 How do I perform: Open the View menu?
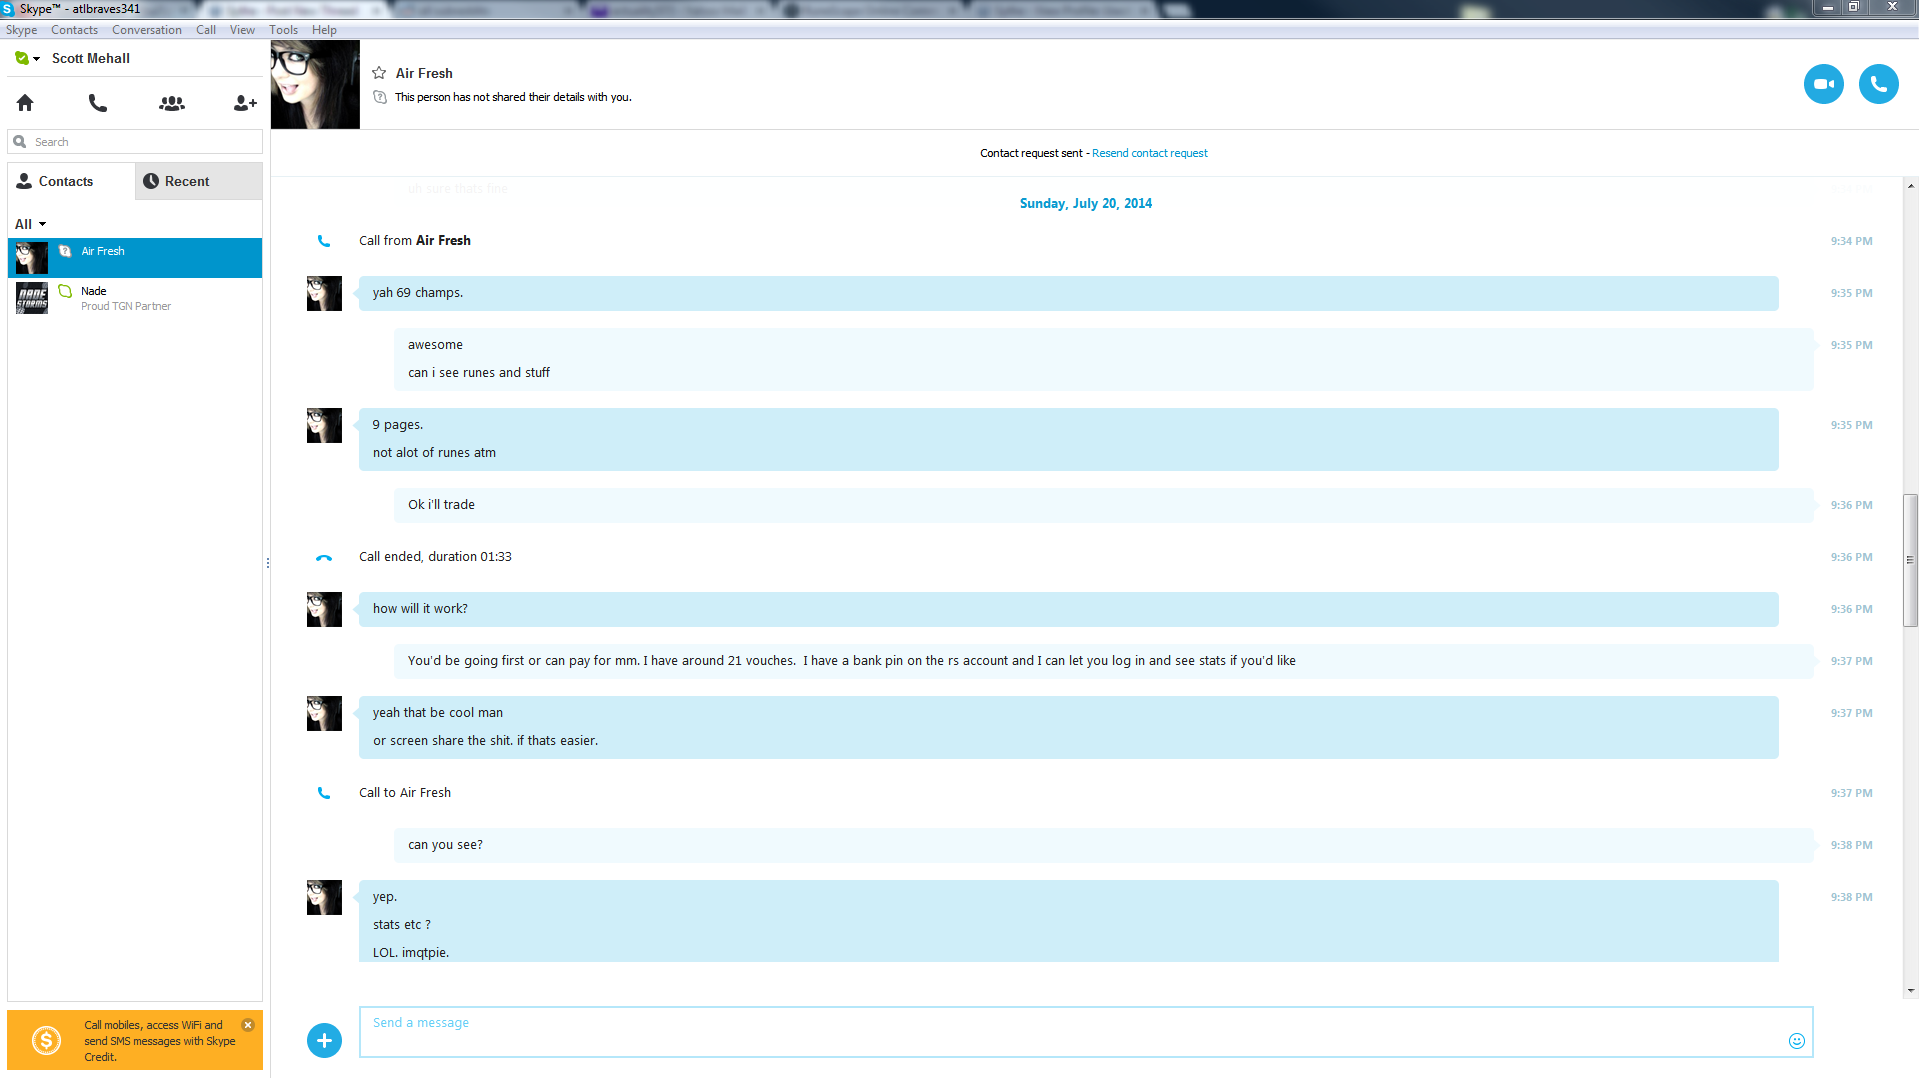click(x=242, y=30)
